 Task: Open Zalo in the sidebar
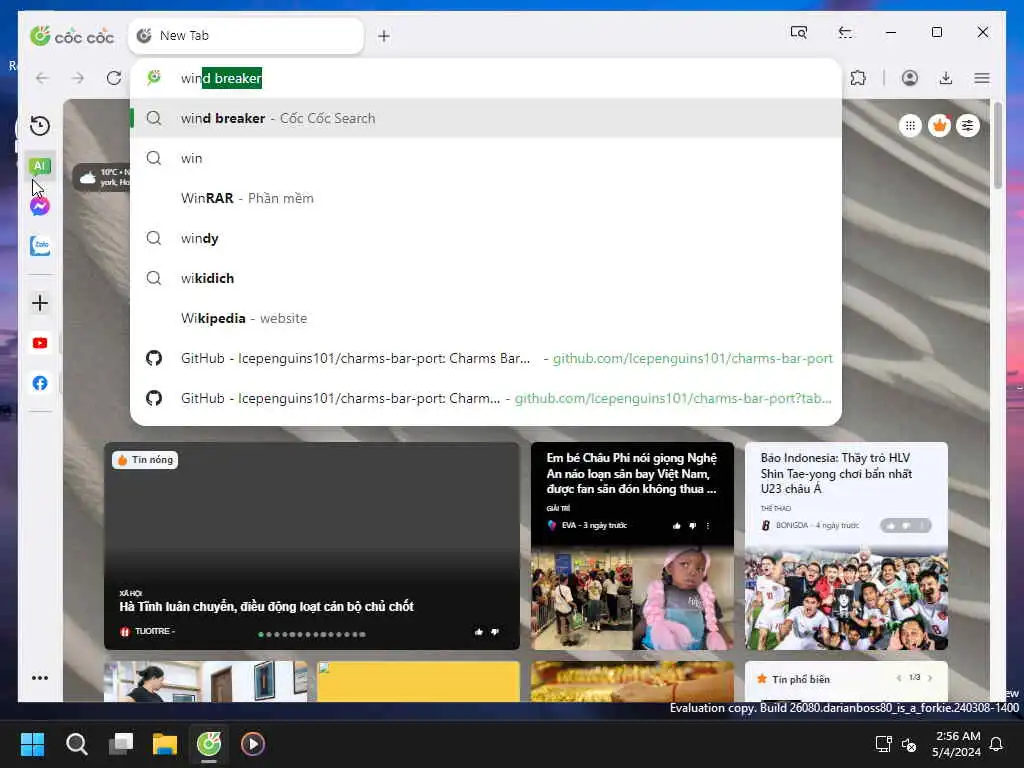pyautogui.click(x=40, y=246)
